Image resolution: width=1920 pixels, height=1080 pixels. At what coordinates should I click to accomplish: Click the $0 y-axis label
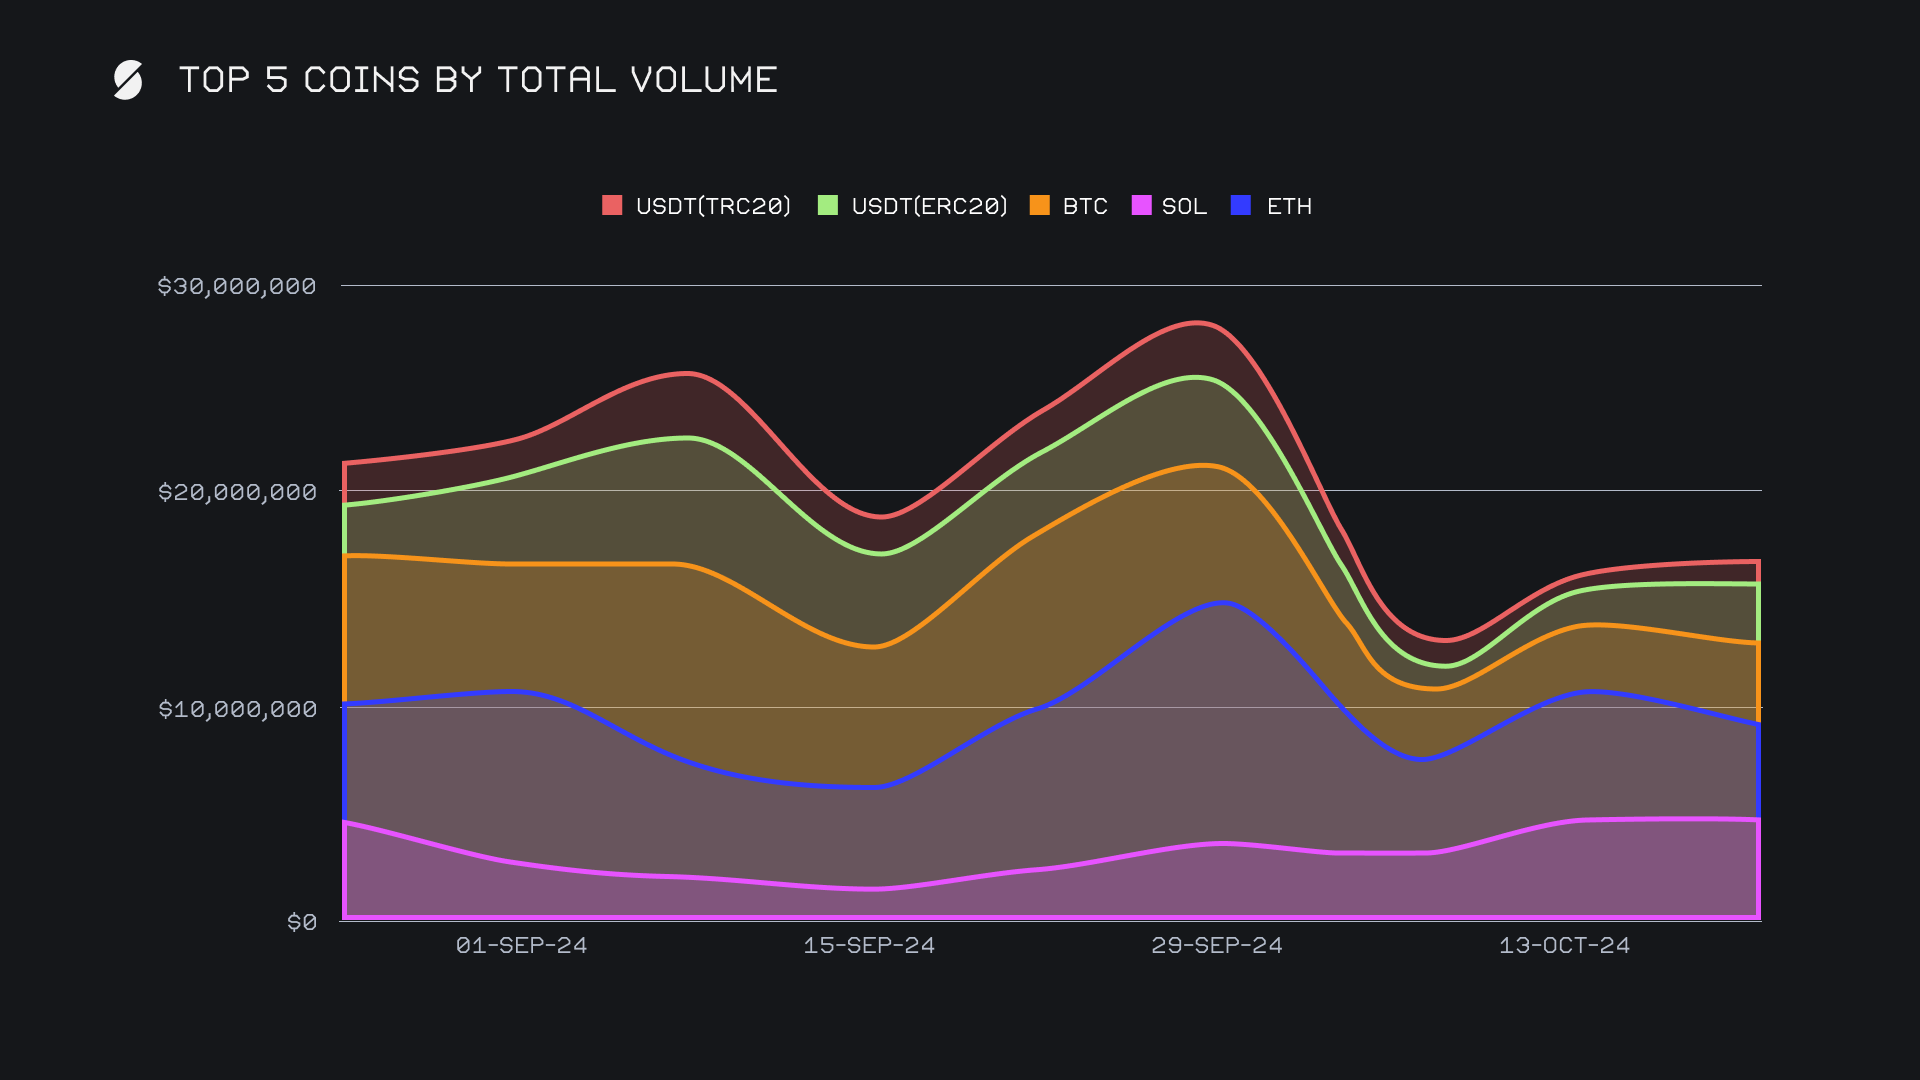(302, 922)
